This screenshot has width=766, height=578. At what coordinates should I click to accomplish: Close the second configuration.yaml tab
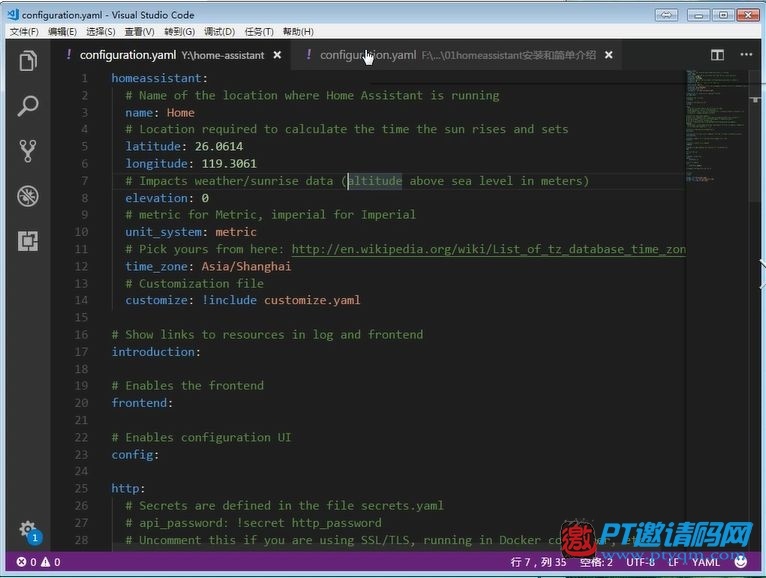pyautogui.click(x=609, y=55)
